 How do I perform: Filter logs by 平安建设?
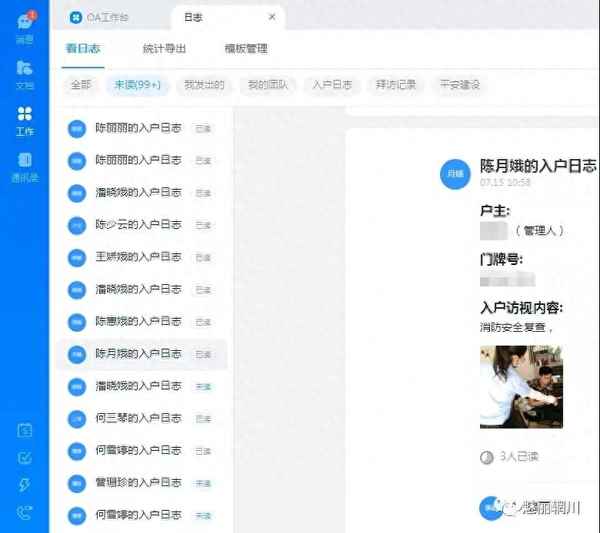(x=460, y=85)
